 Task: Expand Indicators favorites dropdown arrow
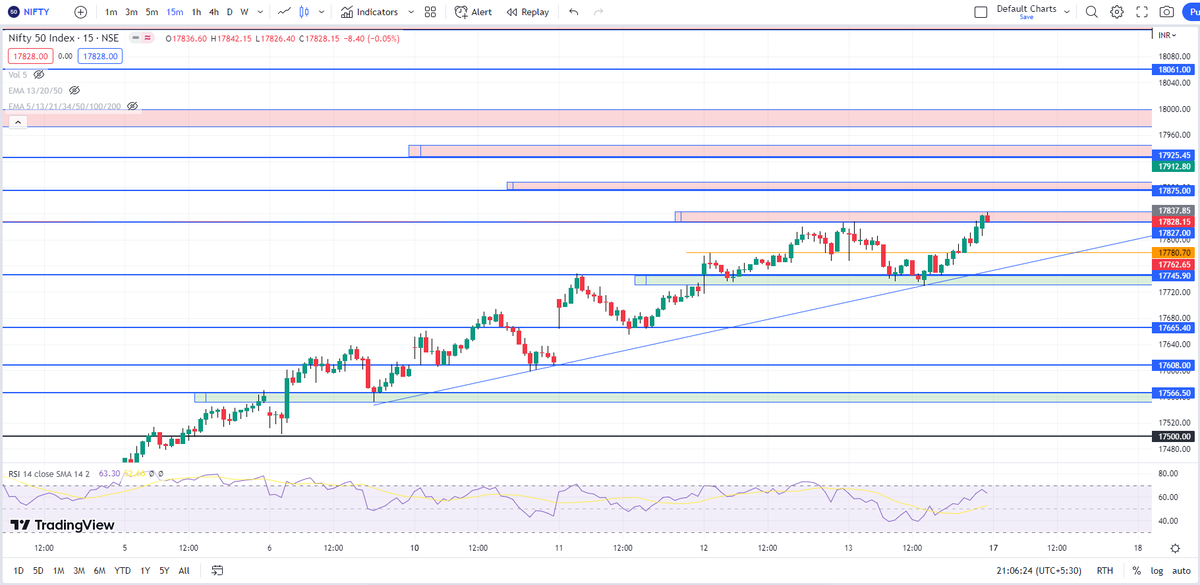pyautogui.click(x=410, y=12)
